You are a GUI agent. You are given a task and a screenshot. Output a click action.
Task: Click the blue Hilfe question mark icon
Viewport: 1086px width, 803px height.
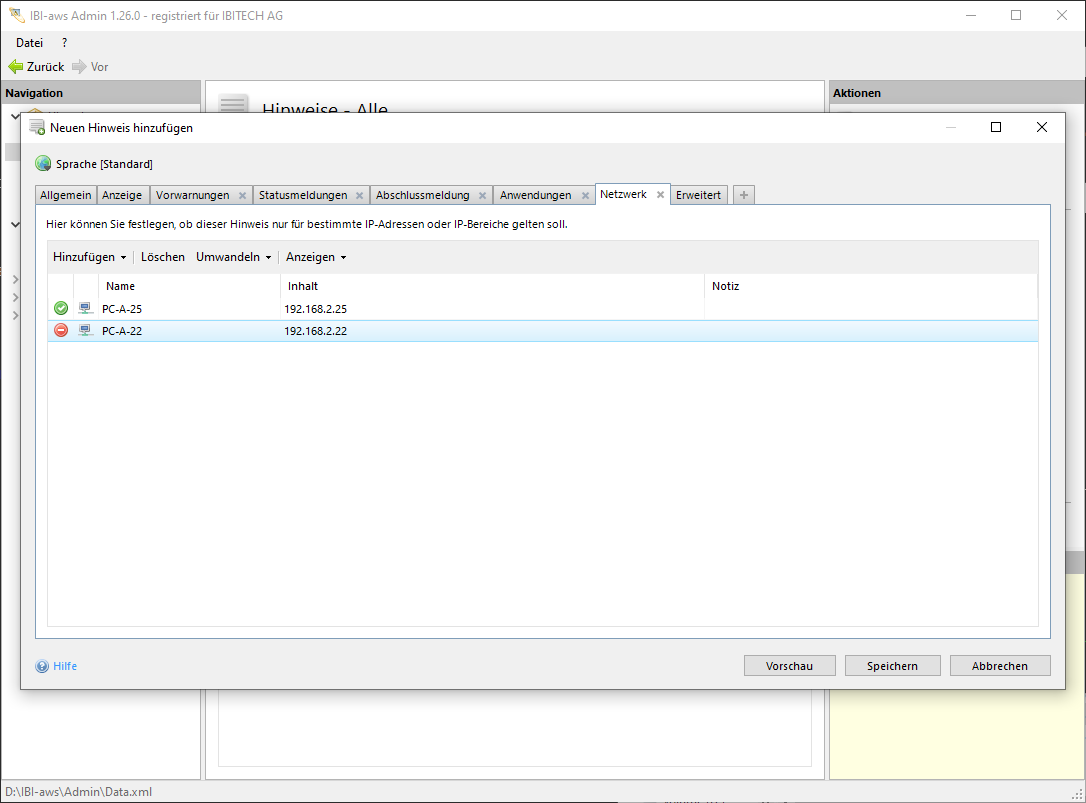42,666
